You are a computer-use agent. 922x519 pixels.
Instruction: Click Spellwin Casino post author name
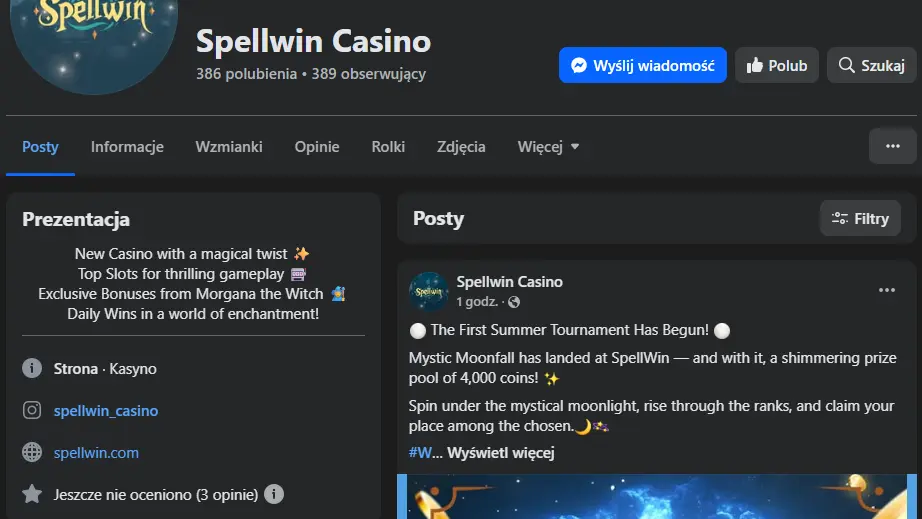point(509,282)
